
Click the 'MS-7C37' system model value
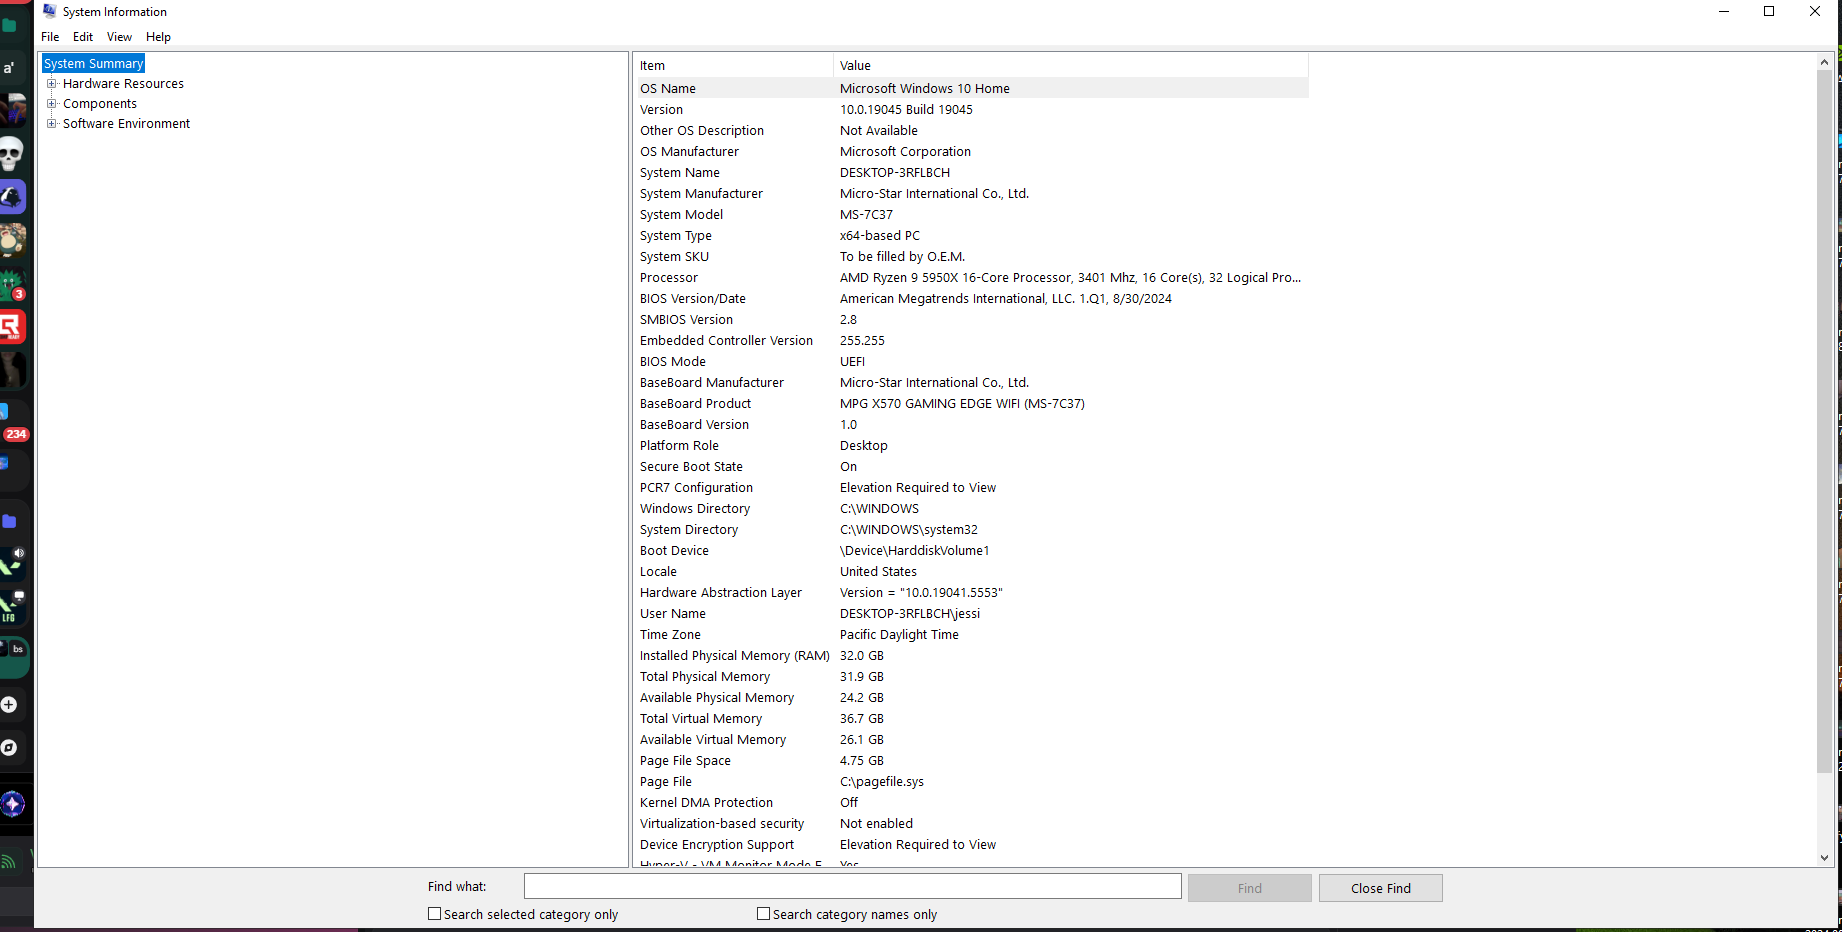click(866, 215)
